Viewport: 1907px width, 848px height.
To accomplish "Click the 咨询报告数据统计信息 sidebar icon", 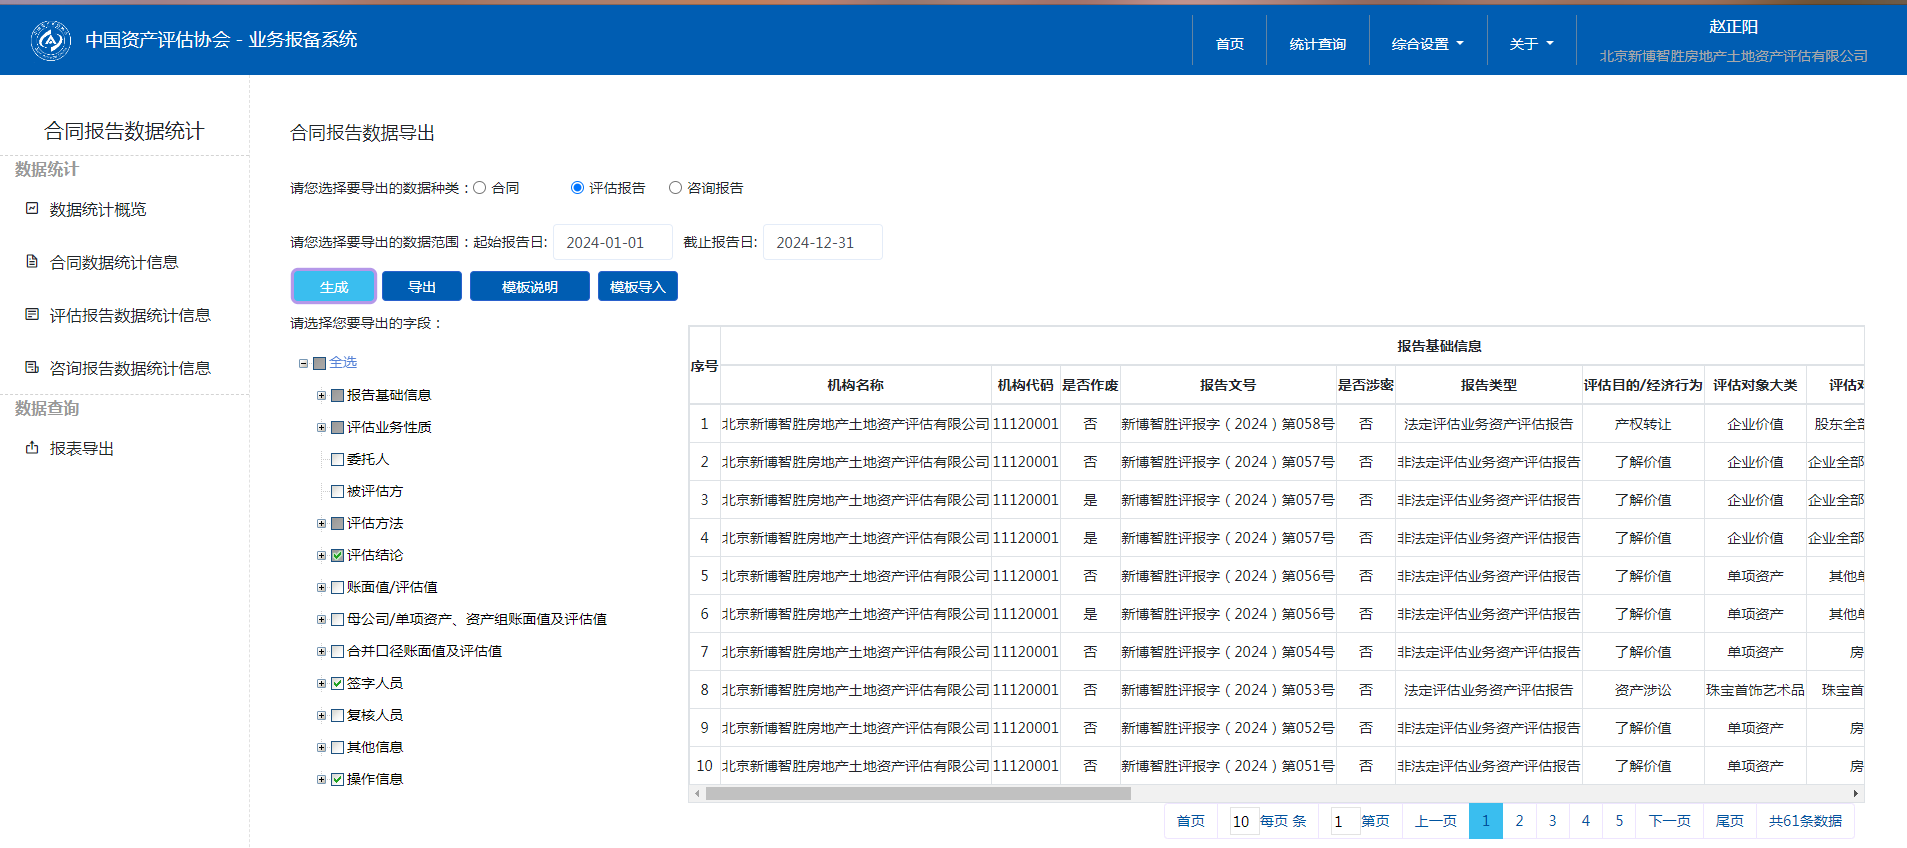I will (32, 368).
